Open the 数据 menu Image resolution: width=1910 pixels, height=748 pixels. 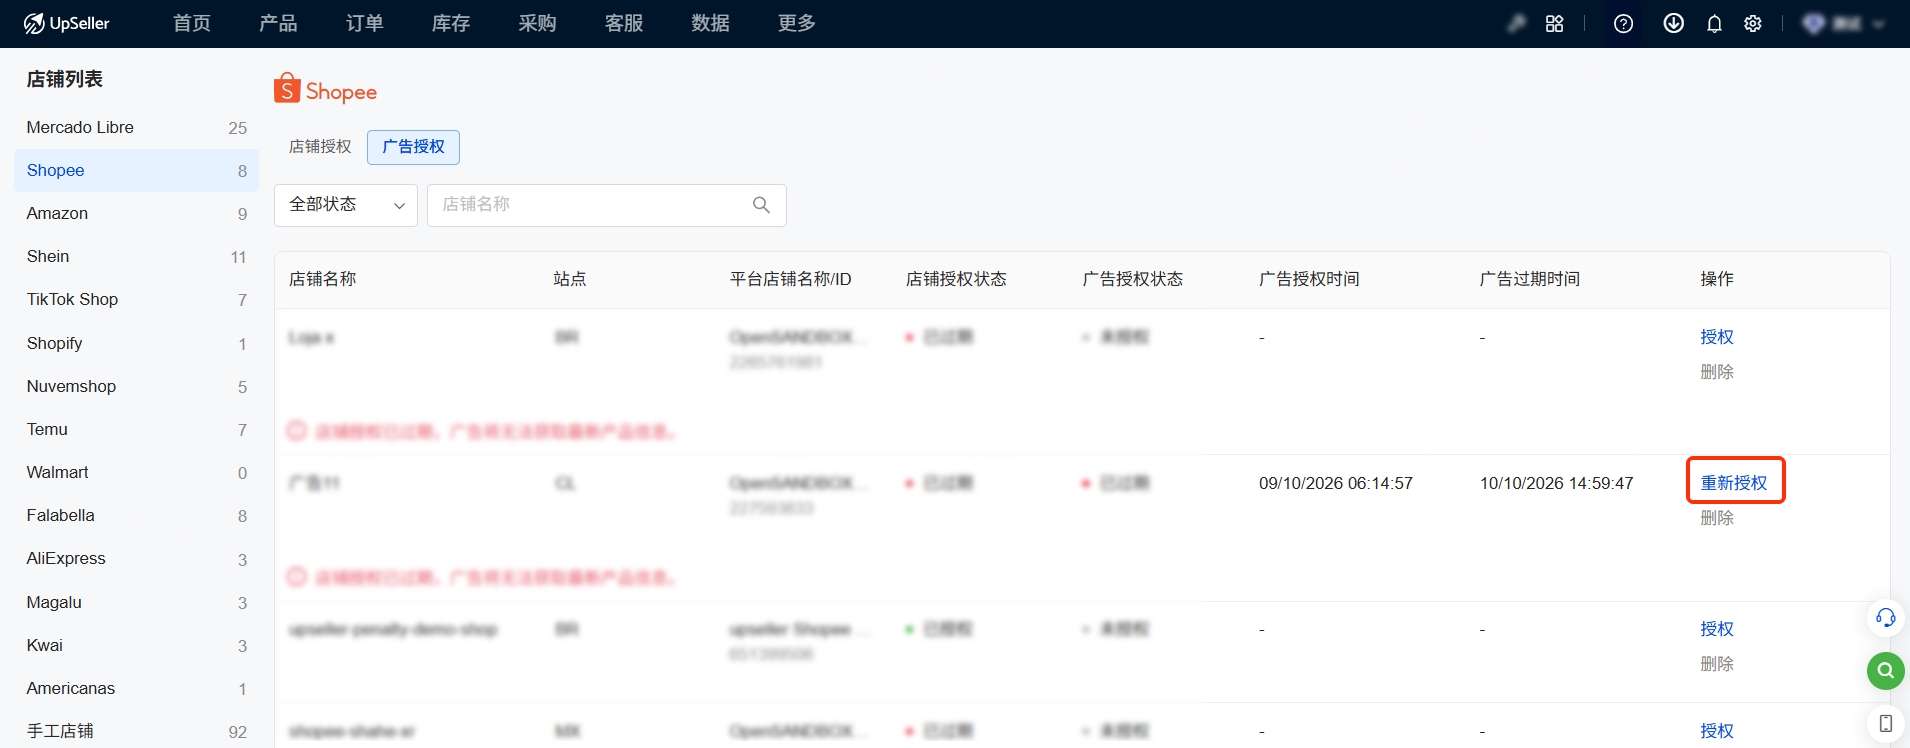tap(710, 23)
